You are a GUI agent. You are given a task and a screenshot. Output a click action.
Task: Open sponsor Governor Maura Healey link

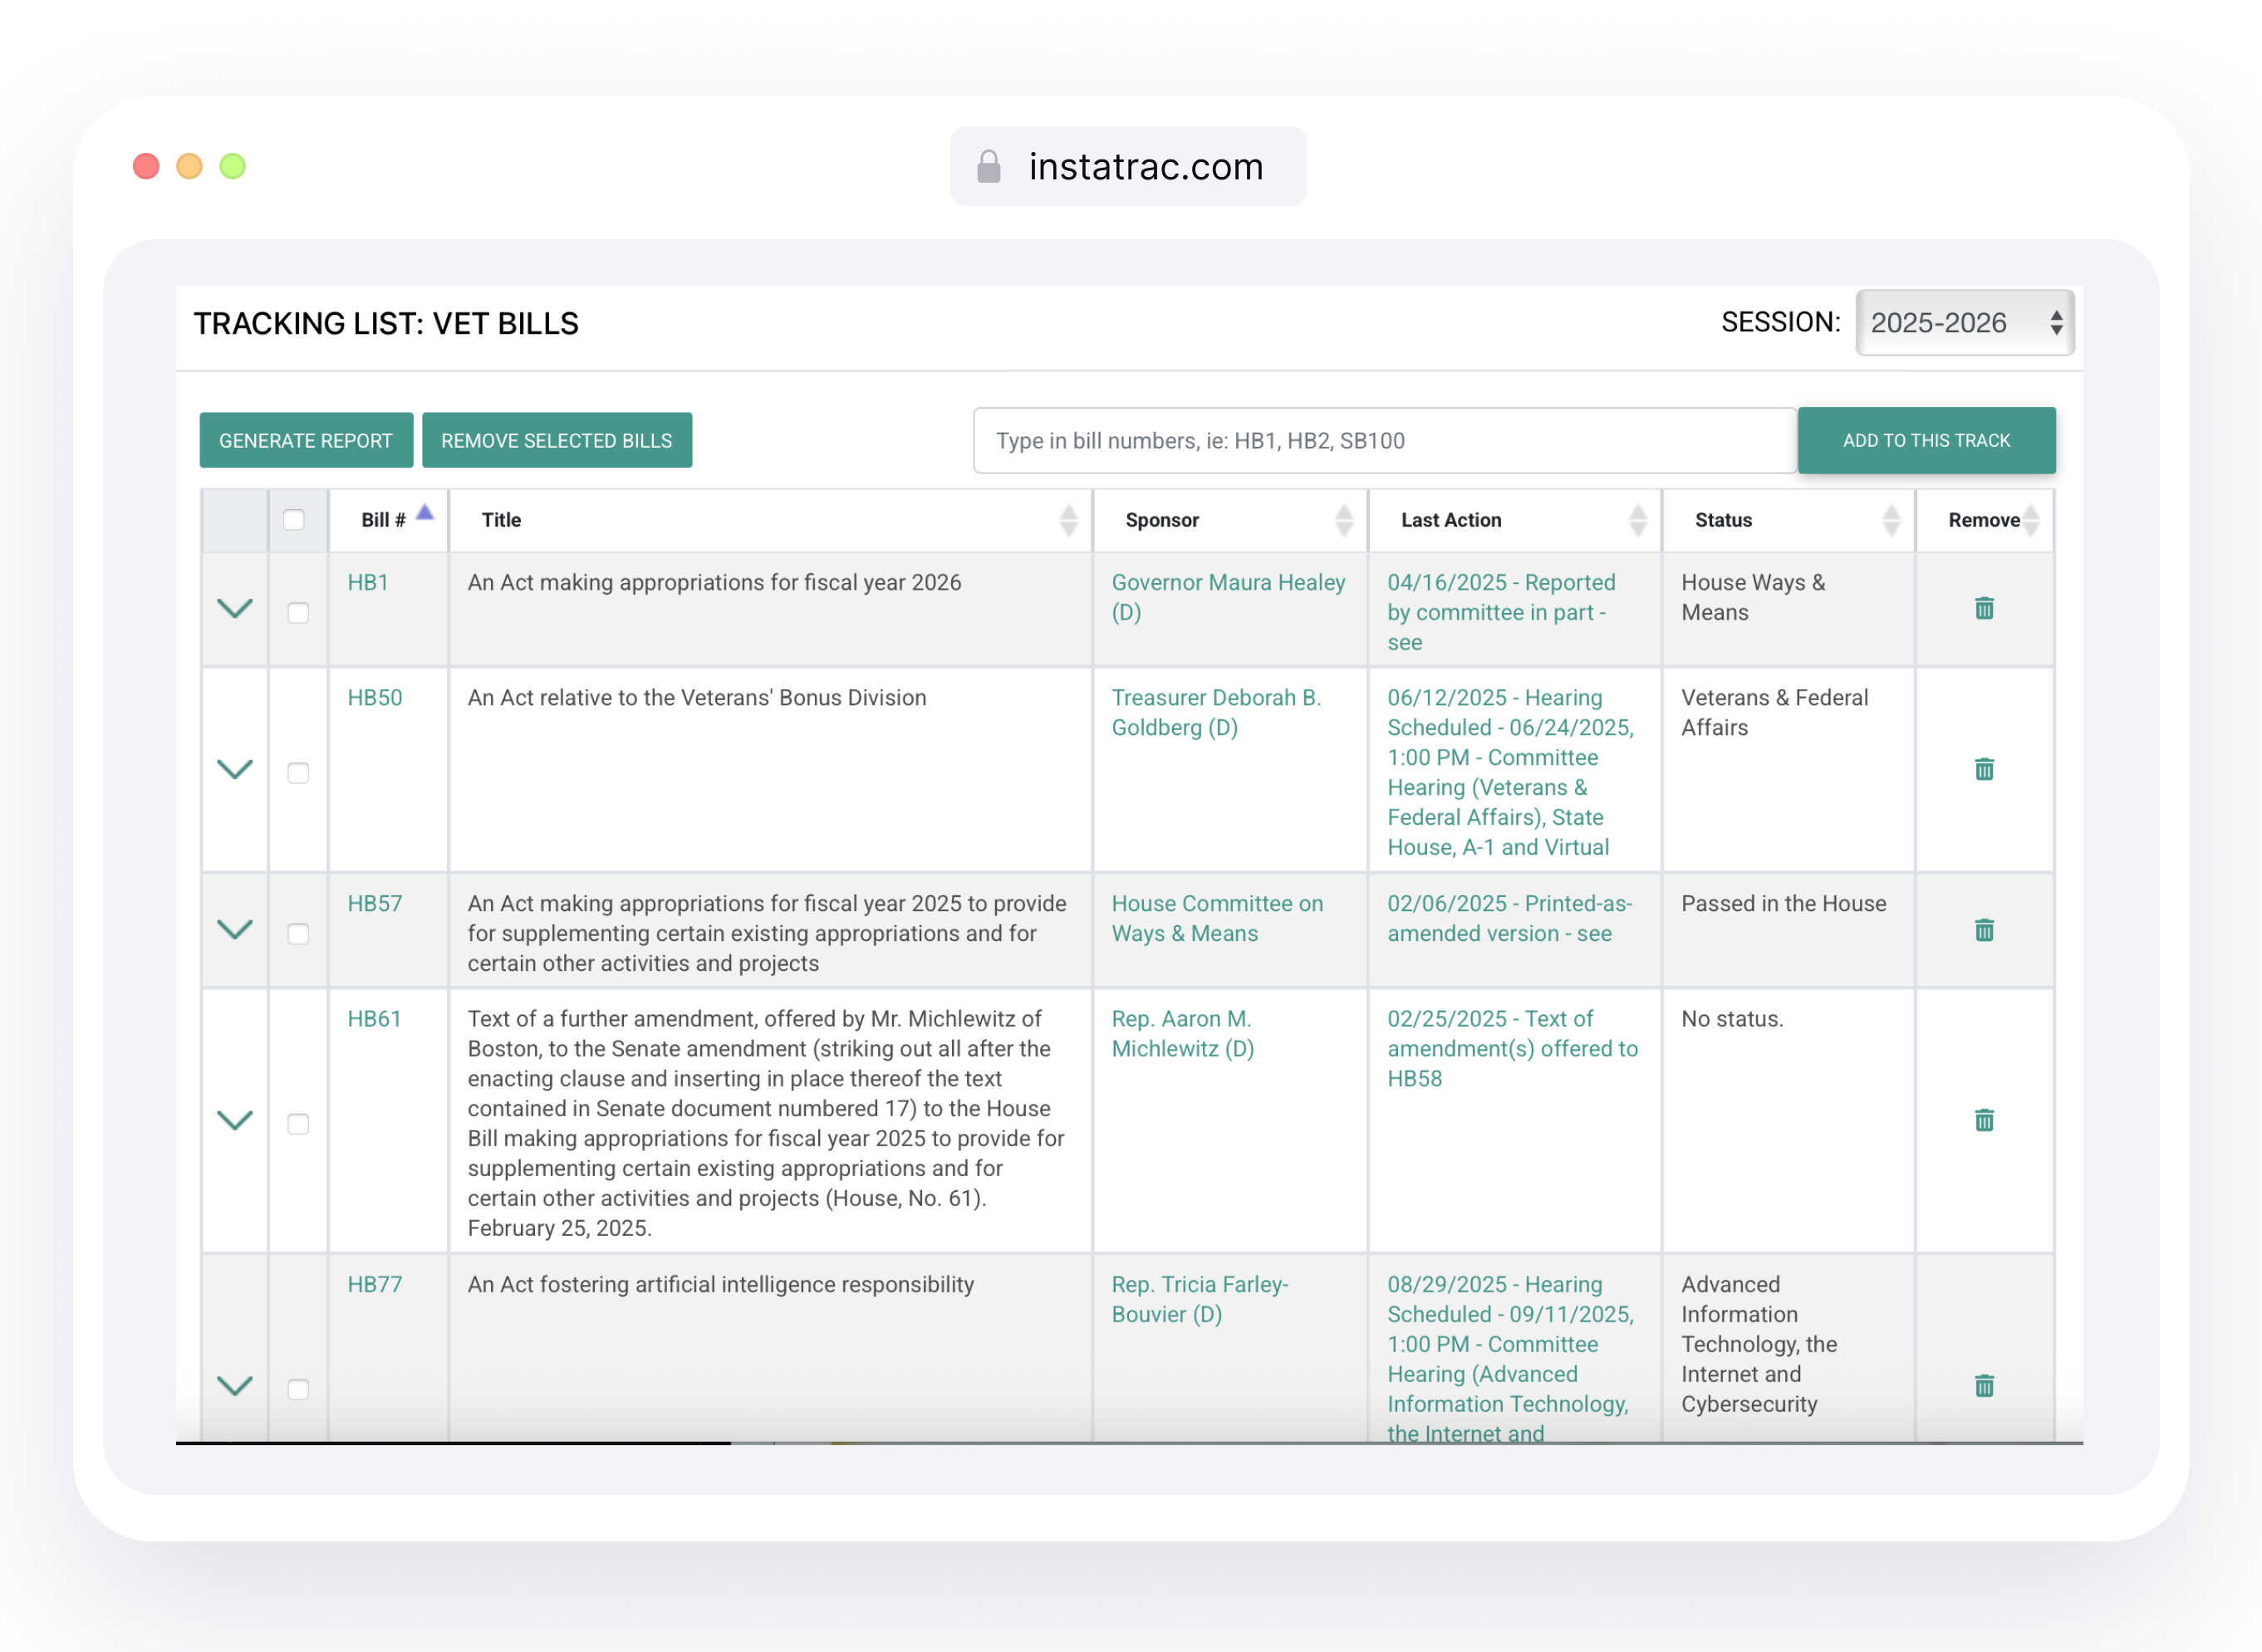pos(1228,597)
